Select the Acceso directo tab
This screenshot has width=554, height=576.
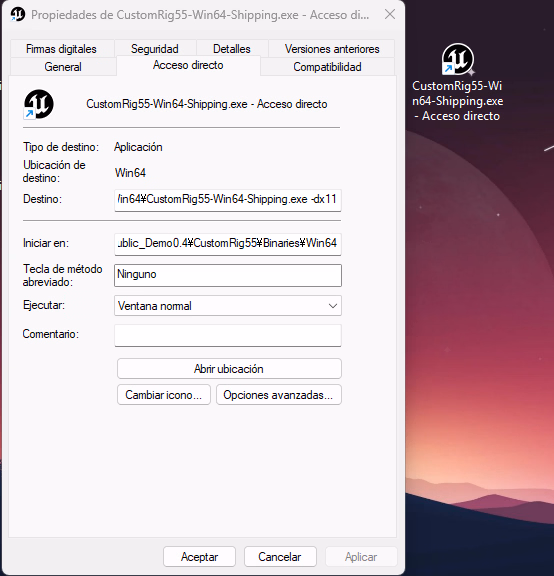coord(188,65)
